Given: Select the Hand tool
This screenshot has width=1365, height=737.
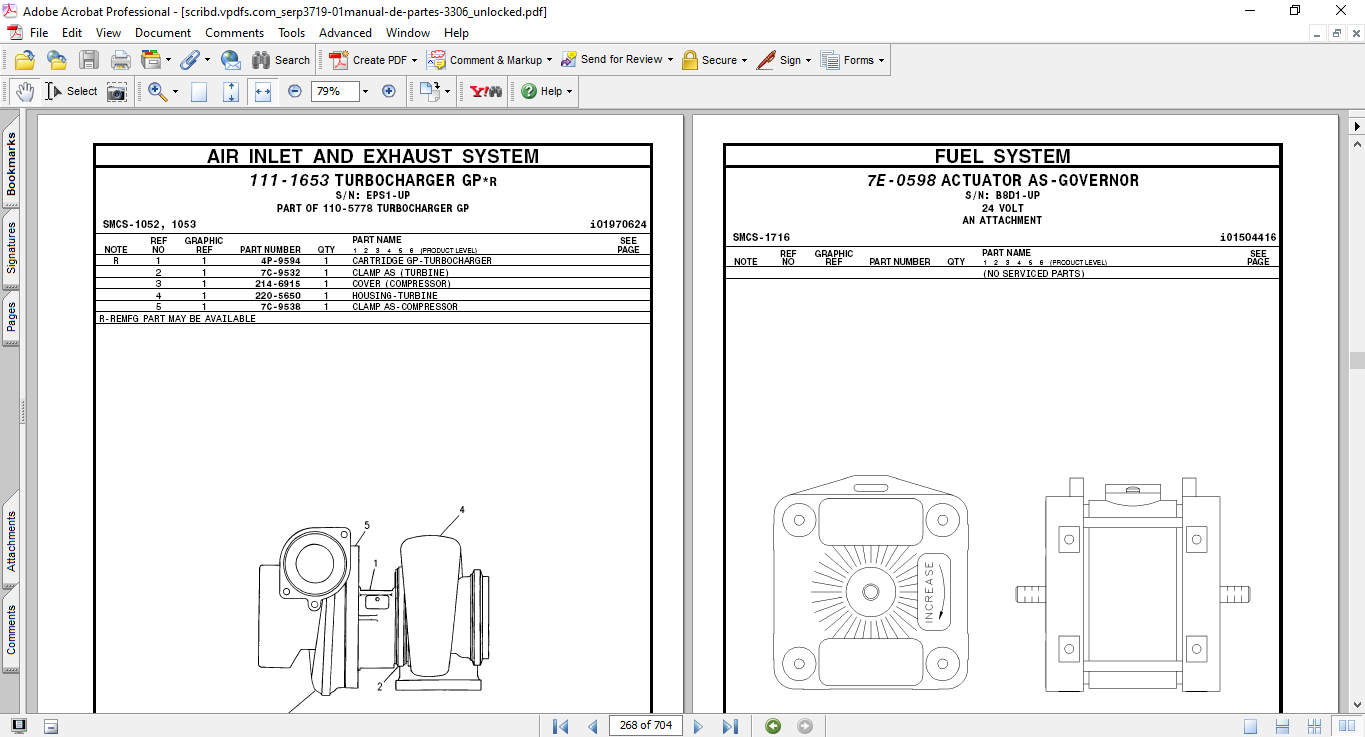Looking at the screenshot, I should click(x=24, y=91).
